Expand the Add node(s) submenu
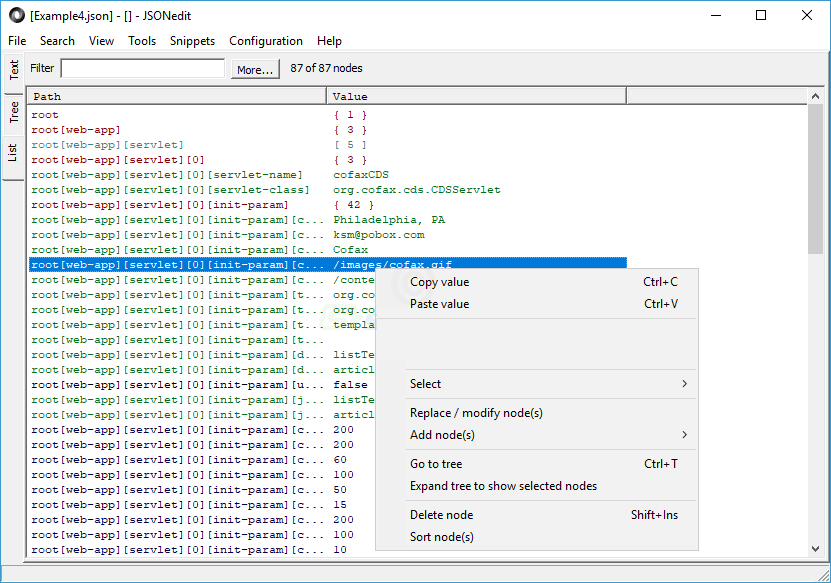 684,435
